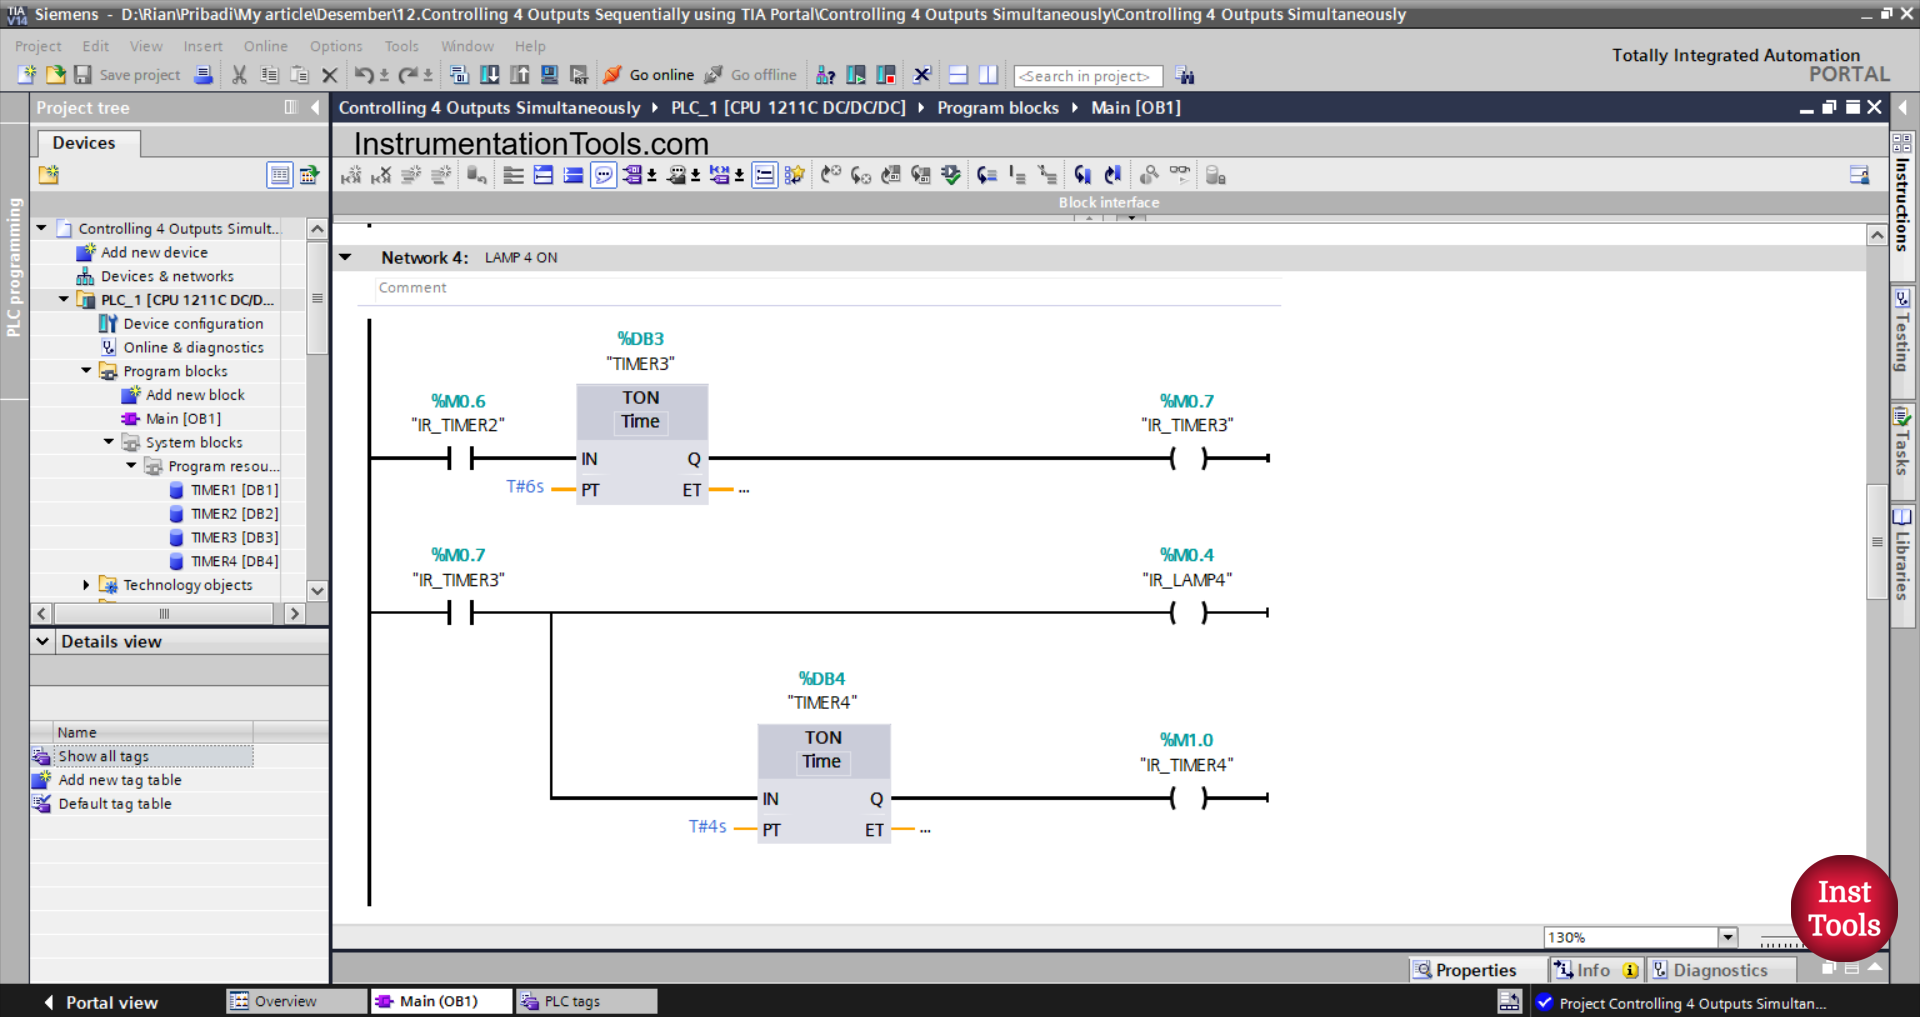Image resolution: width=1920 pixels, height=1017 pixels.
Task: Expand the Technology objects tree node
Action: pos(85,585)
